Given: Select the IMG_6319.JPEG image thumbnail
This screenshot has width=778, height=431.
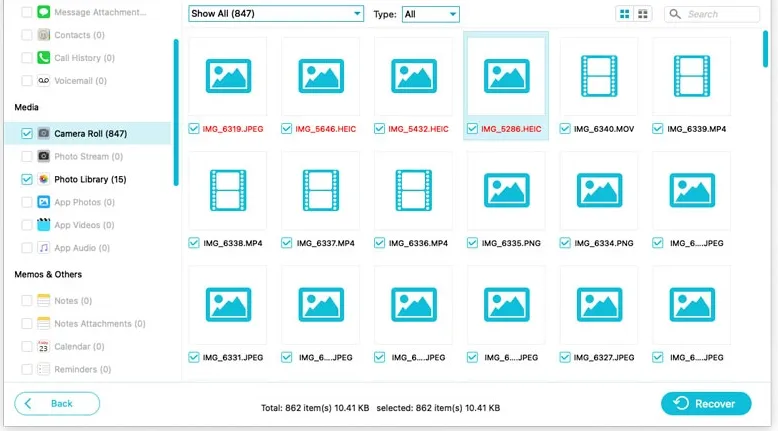Looking at the screenshot, I should tap(228, 76).
